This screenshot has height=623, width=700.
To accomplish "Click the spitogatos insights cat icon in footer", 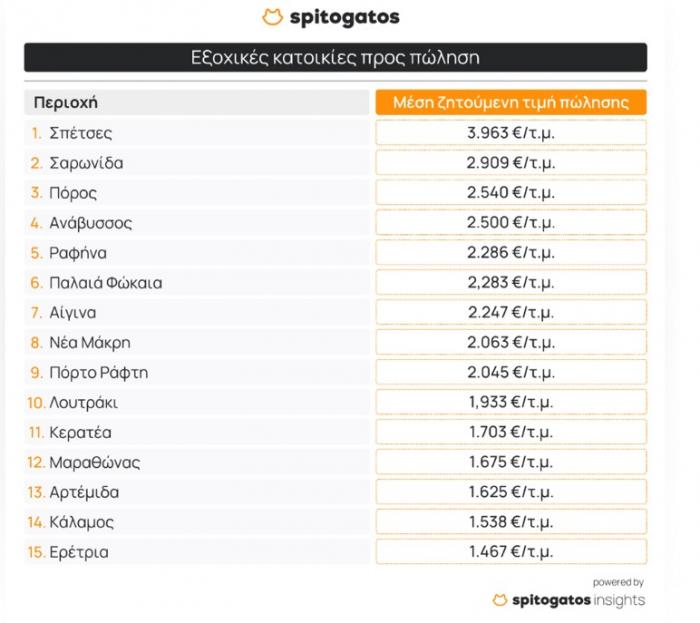I will pos(500,600).
